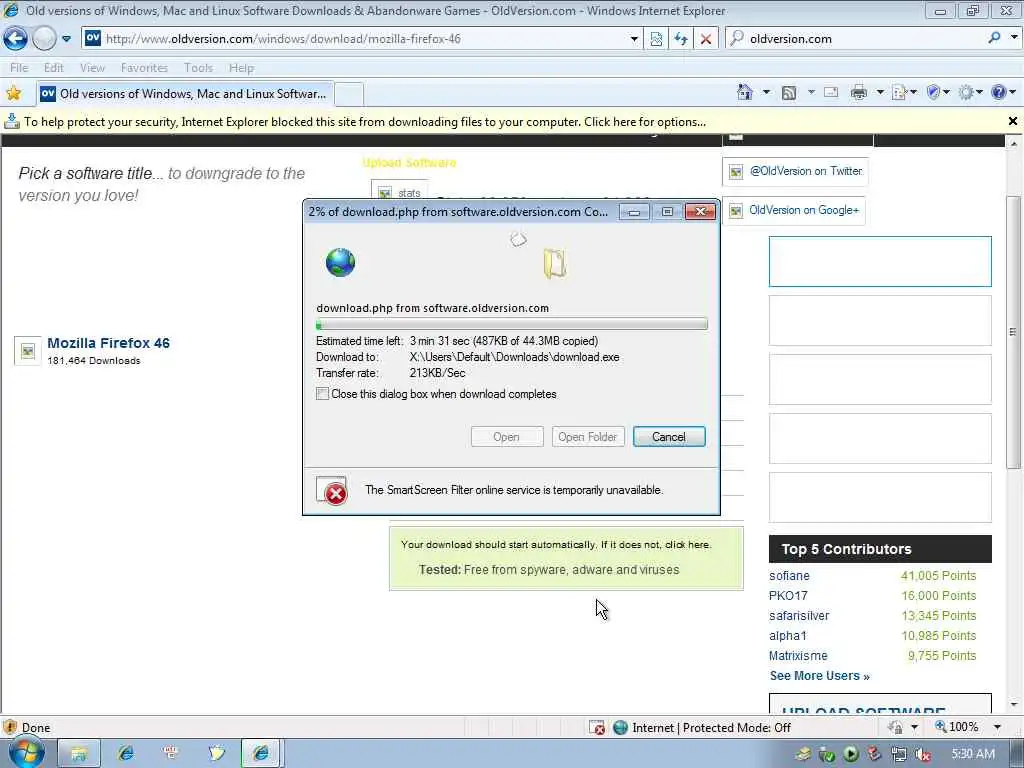The image size is (1024, 768).
Task: Close the information bar with X
Action: 1013,121
